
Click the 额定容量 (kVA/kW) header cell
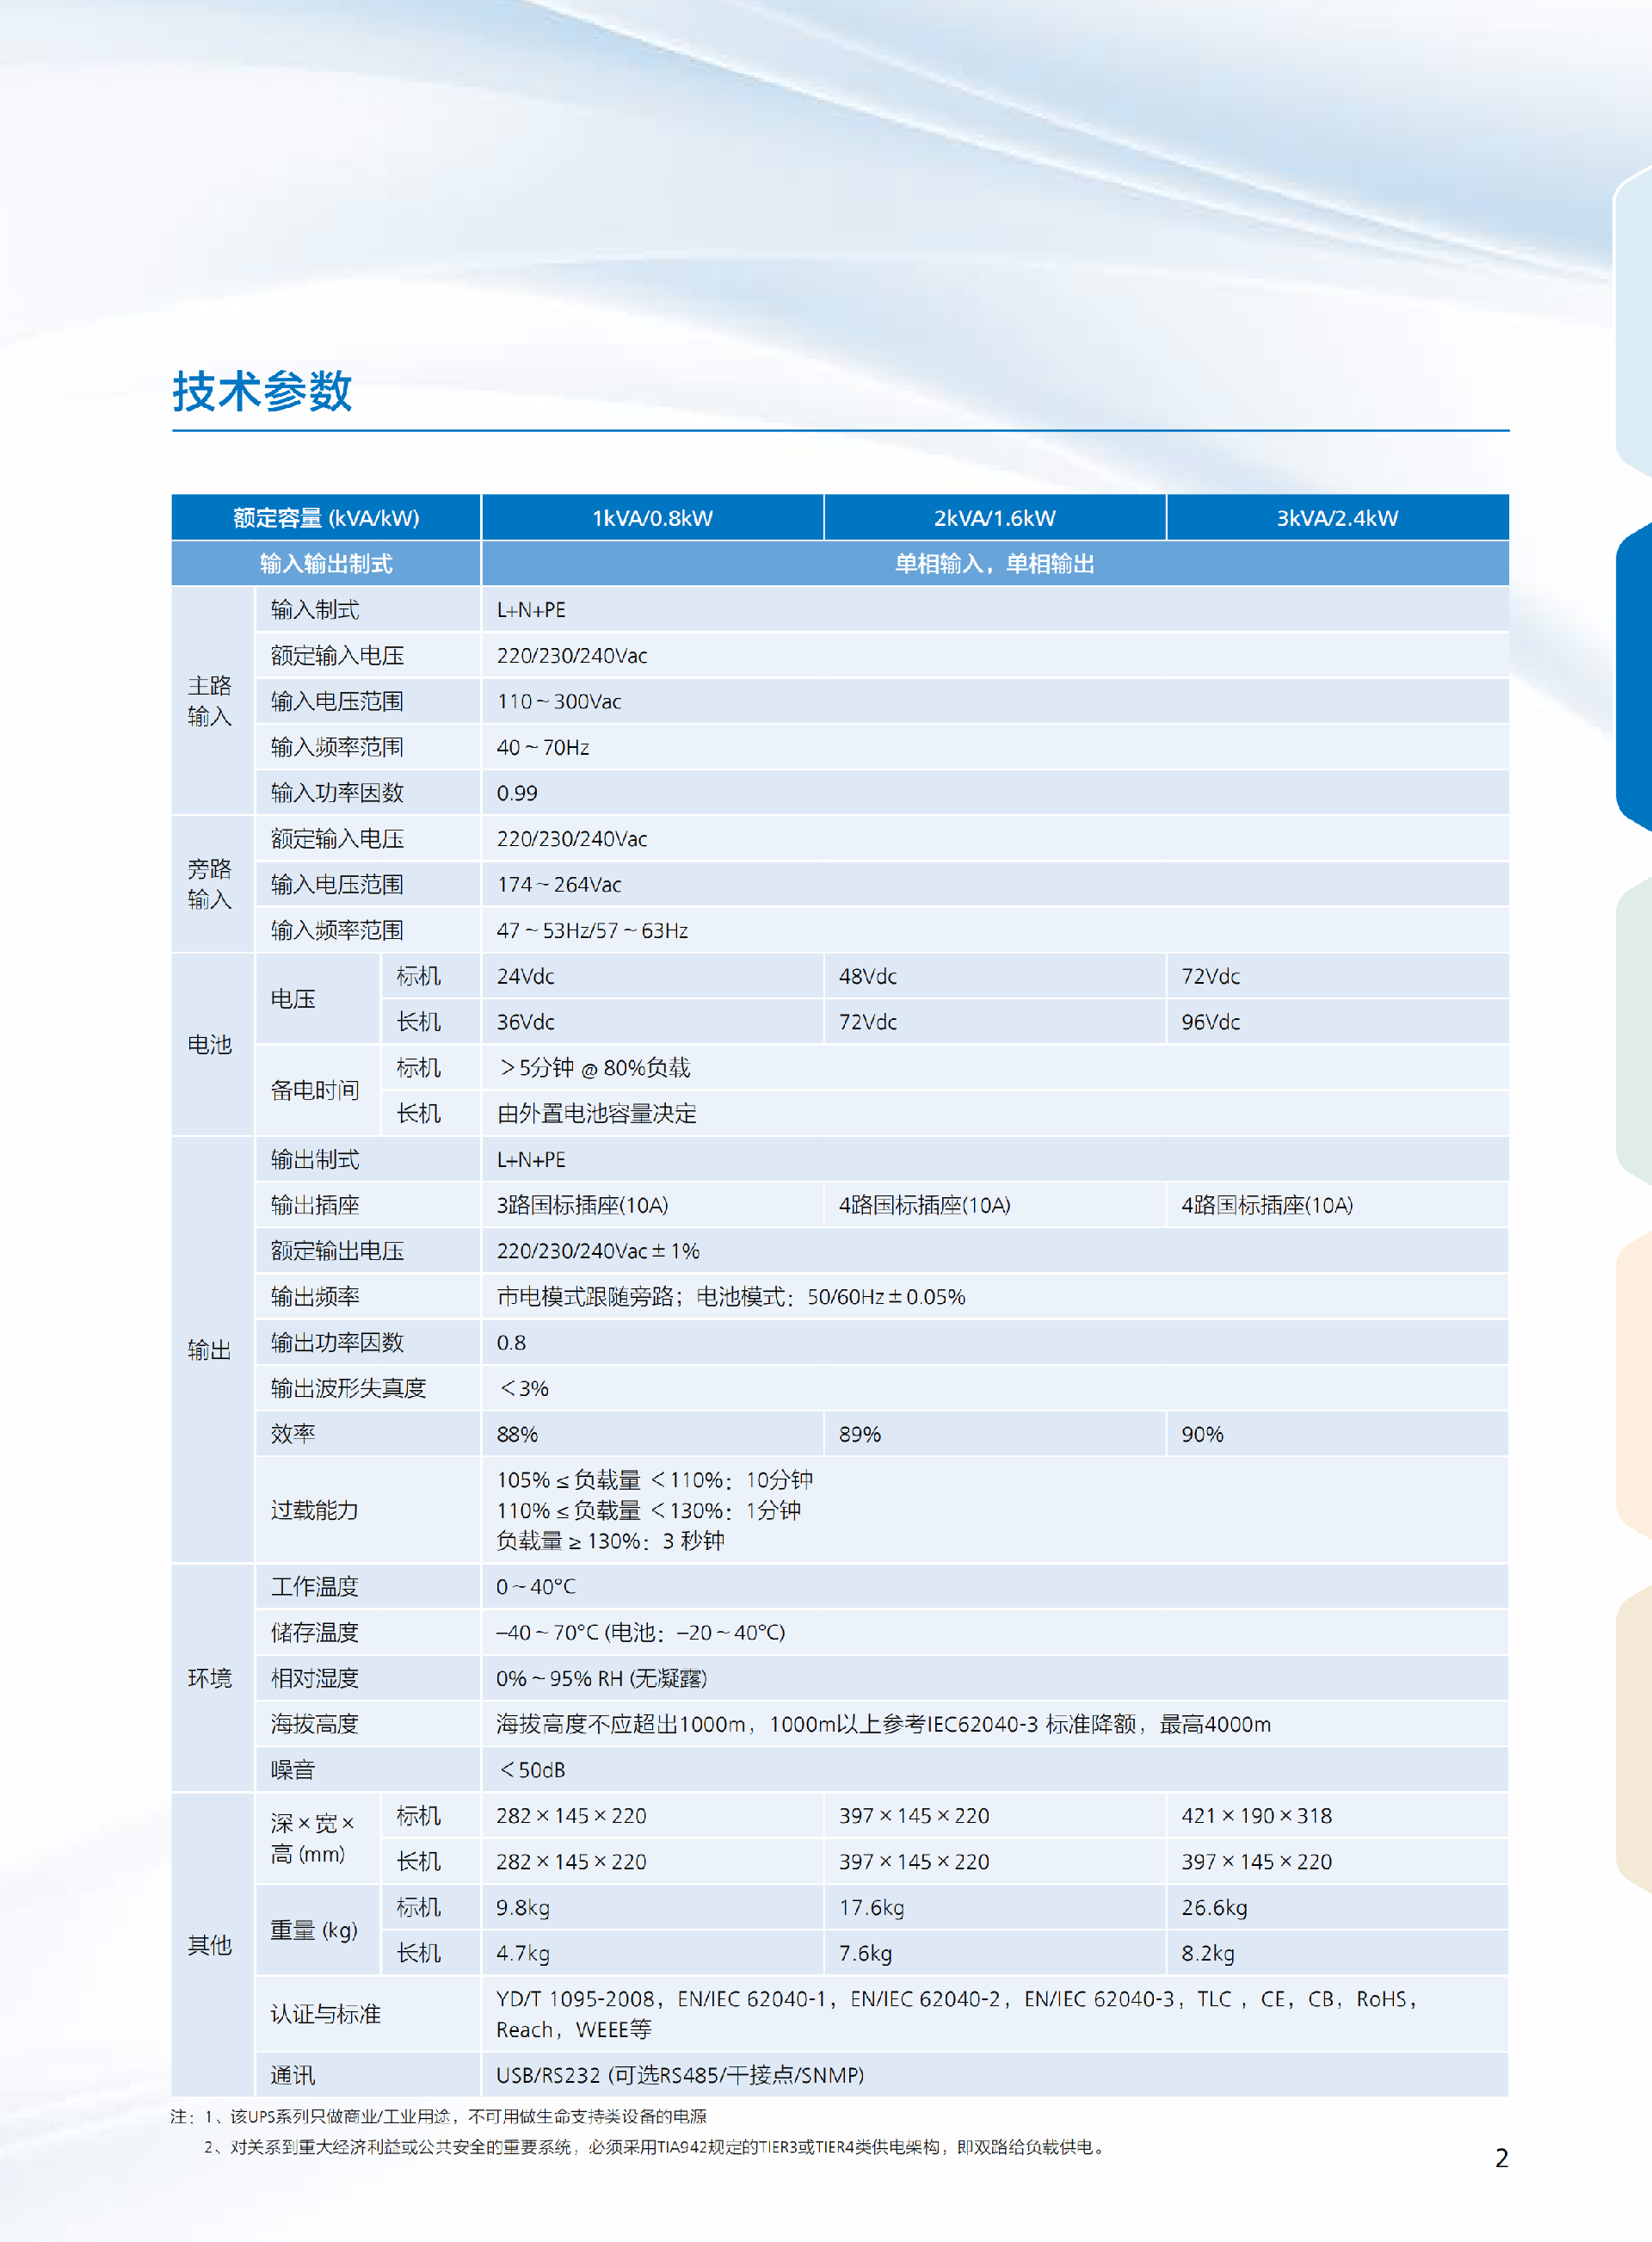tap(326, 518)
